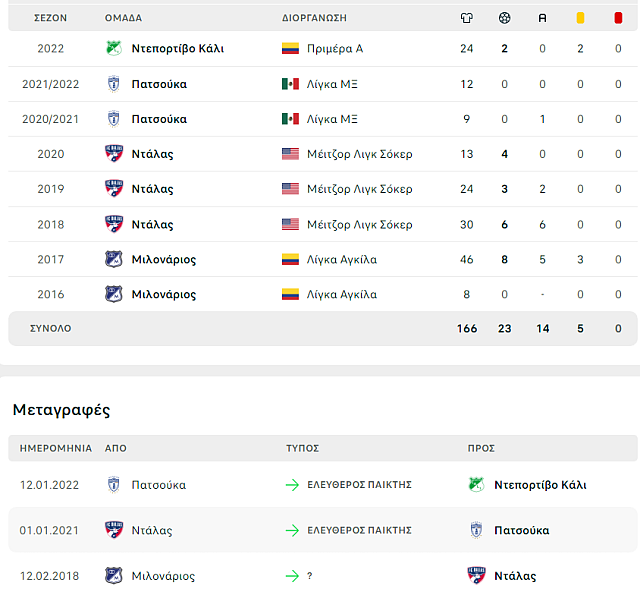Click the yellow card column icon
This screenshot has width=640, height=595.
pos(580,18)
